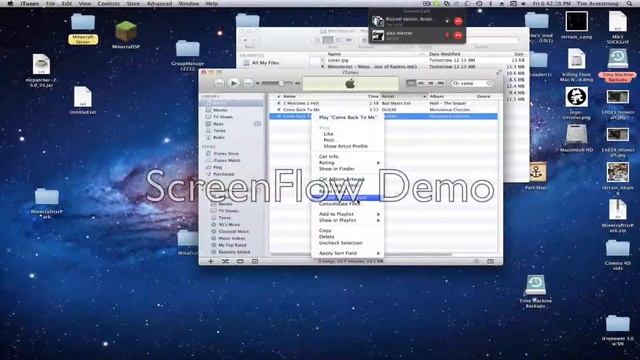Select the Minecraft Server desktop folder

click(x=83, y=28)
